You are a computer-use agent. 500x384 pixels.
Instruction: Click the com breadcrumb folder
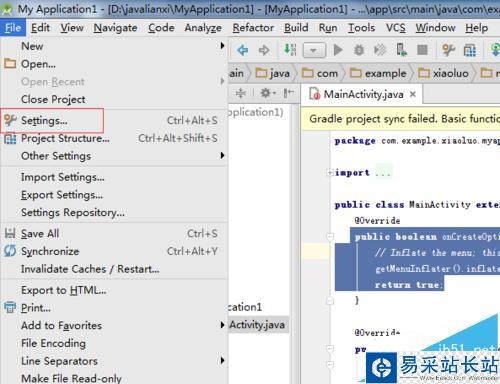click(320, 73)
